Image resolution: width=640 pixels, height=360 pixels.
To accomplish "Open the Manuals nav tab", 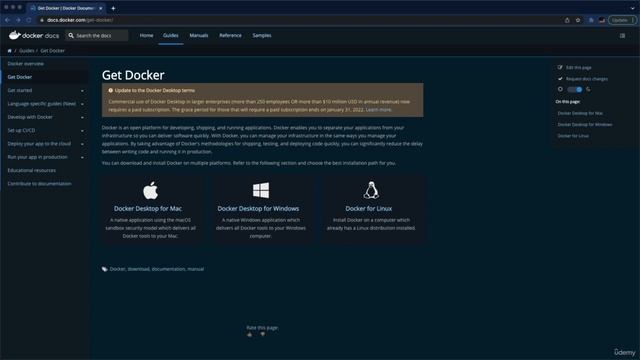I will [199, 36].
